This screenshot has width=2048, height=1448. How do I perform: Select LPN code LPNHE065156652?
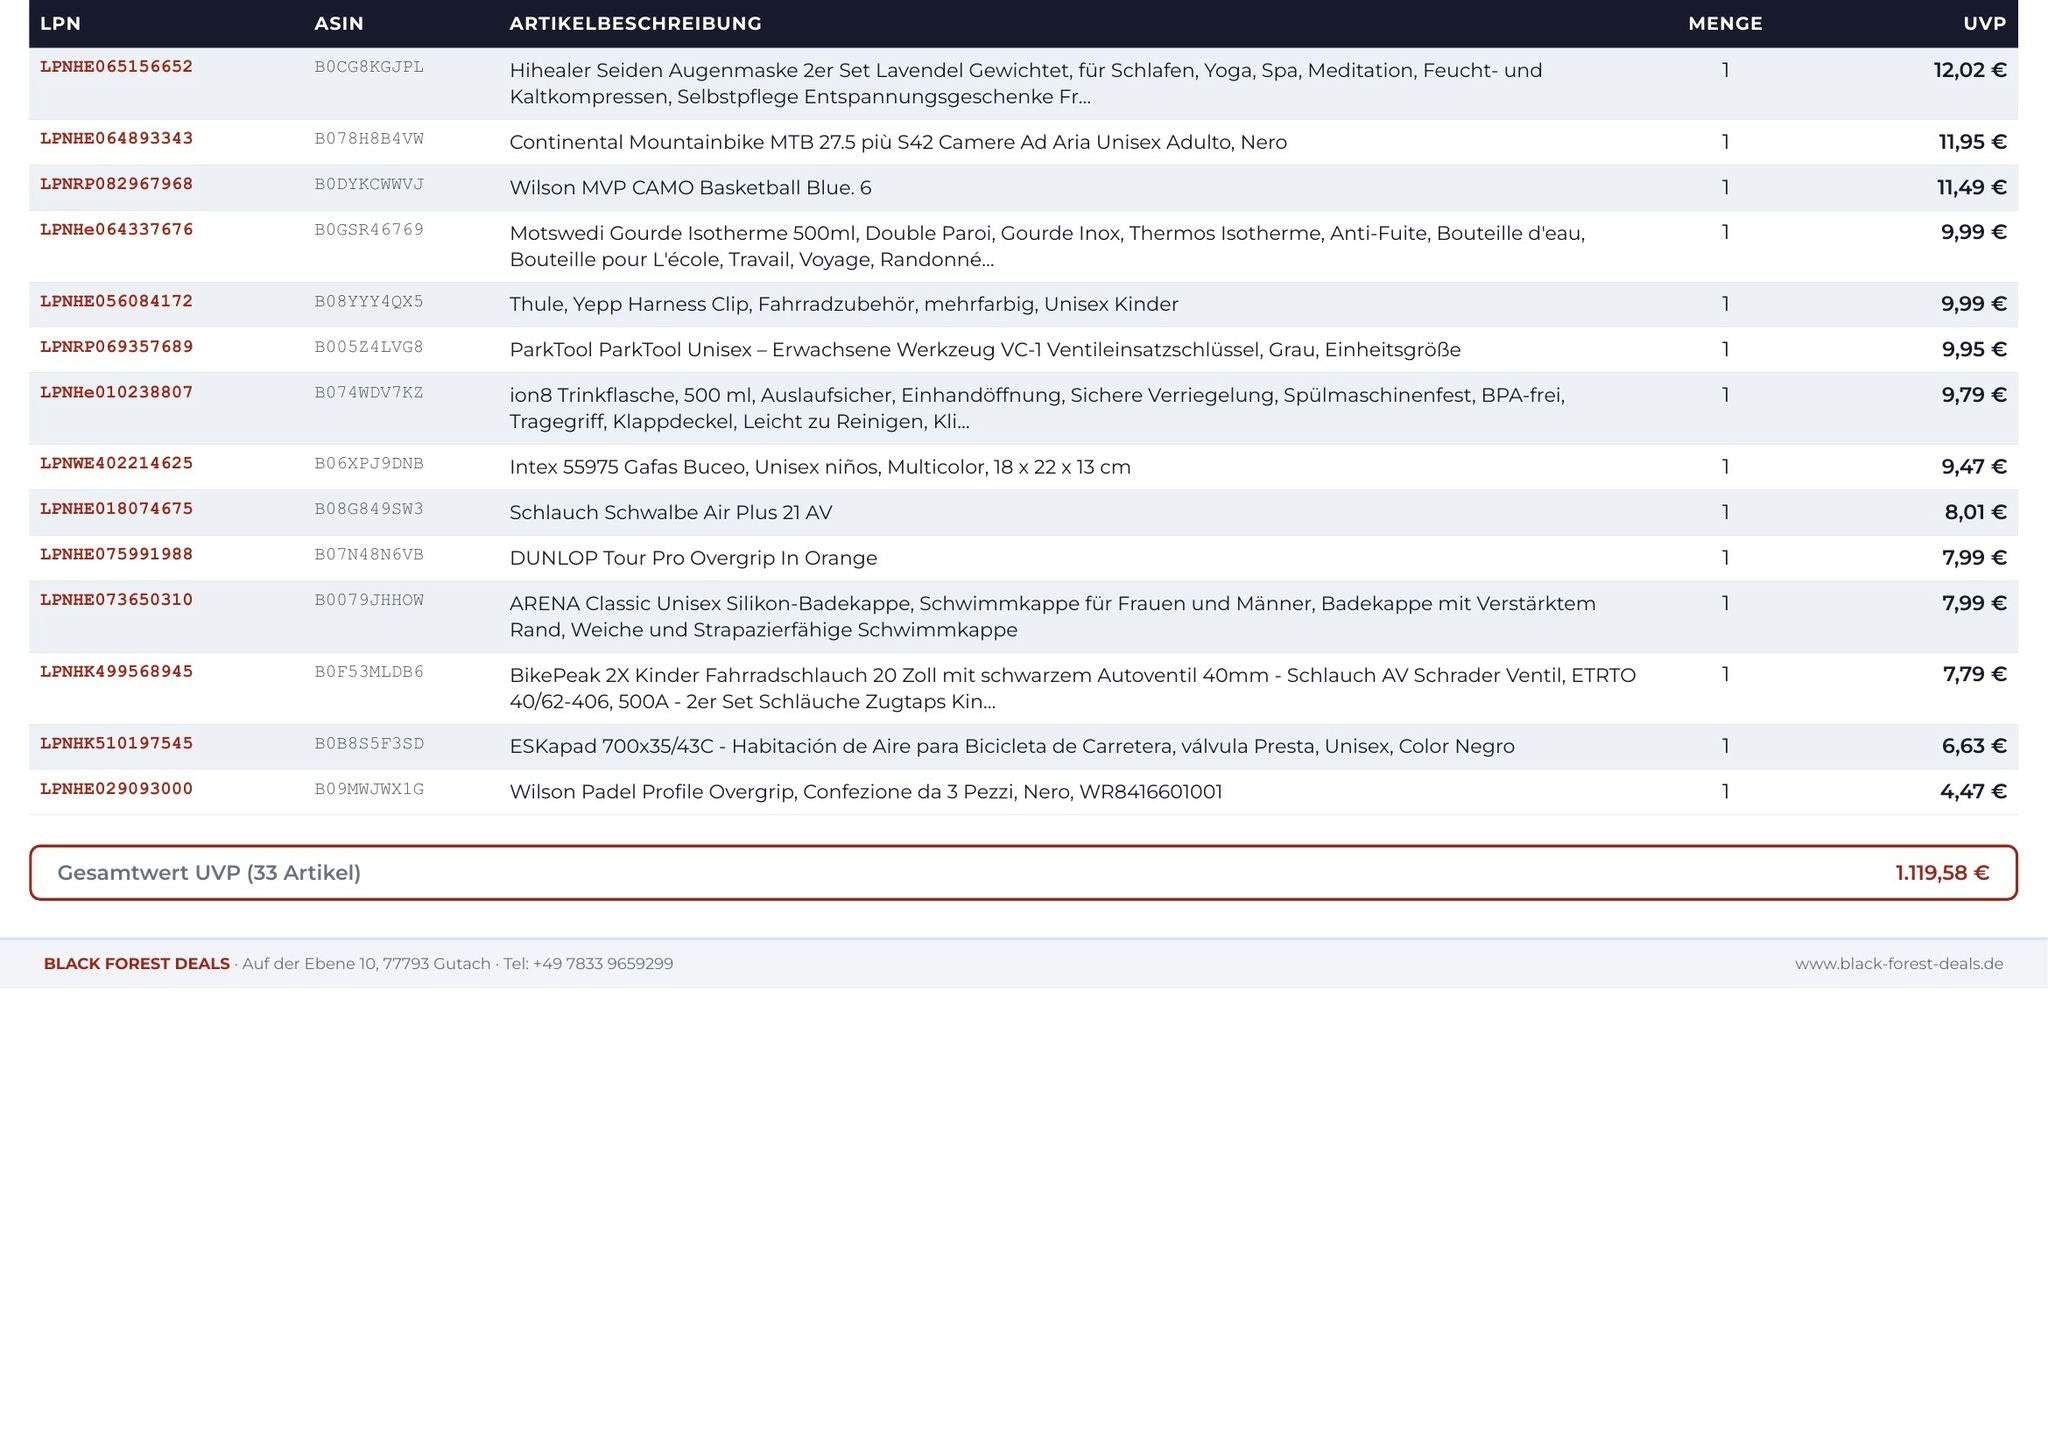coord(116,67)
